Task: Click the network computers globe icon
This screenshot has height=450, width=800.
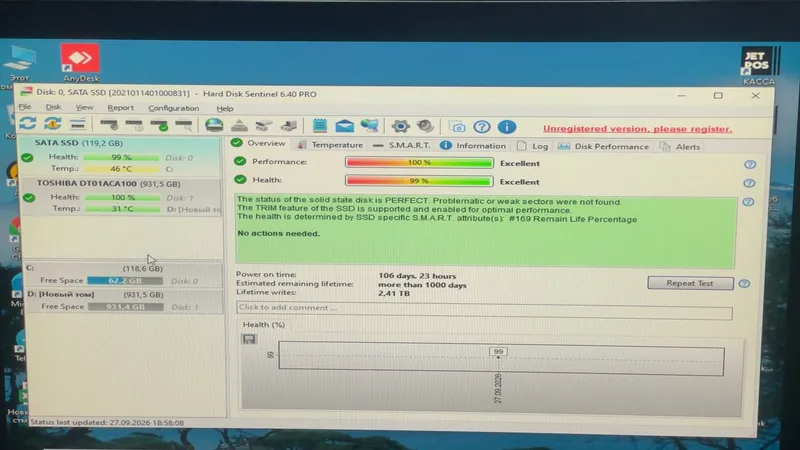Action: [370, 126]
